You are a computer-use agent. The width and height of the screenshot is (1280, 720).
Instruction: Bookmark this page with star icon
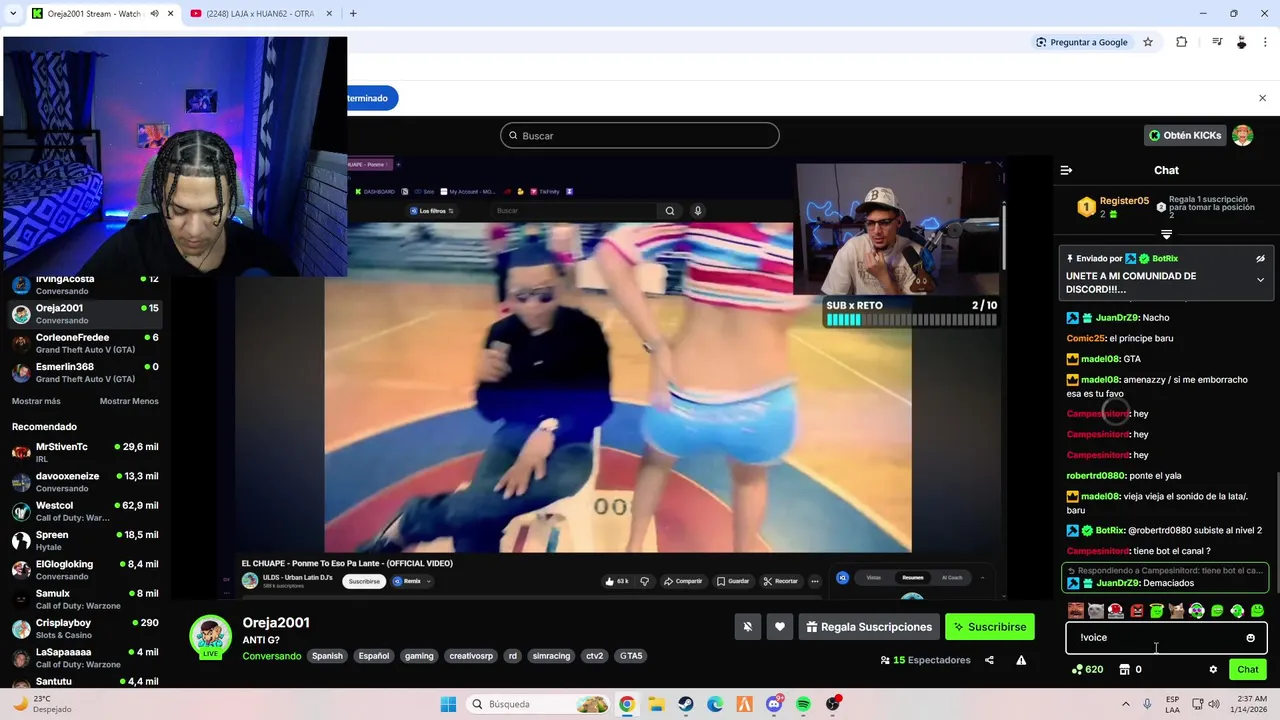click(x=1148, y=42)
